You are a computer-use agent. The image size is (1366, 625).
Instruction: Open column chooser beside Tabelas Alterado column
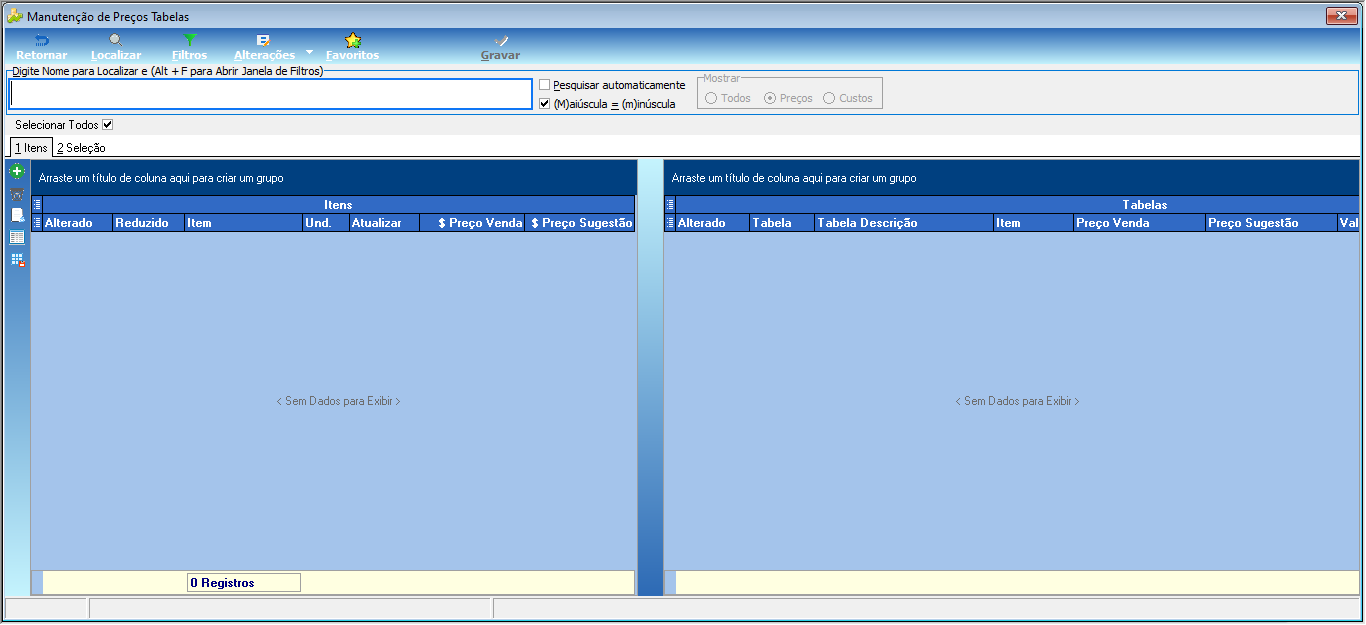tap(670, 223)
